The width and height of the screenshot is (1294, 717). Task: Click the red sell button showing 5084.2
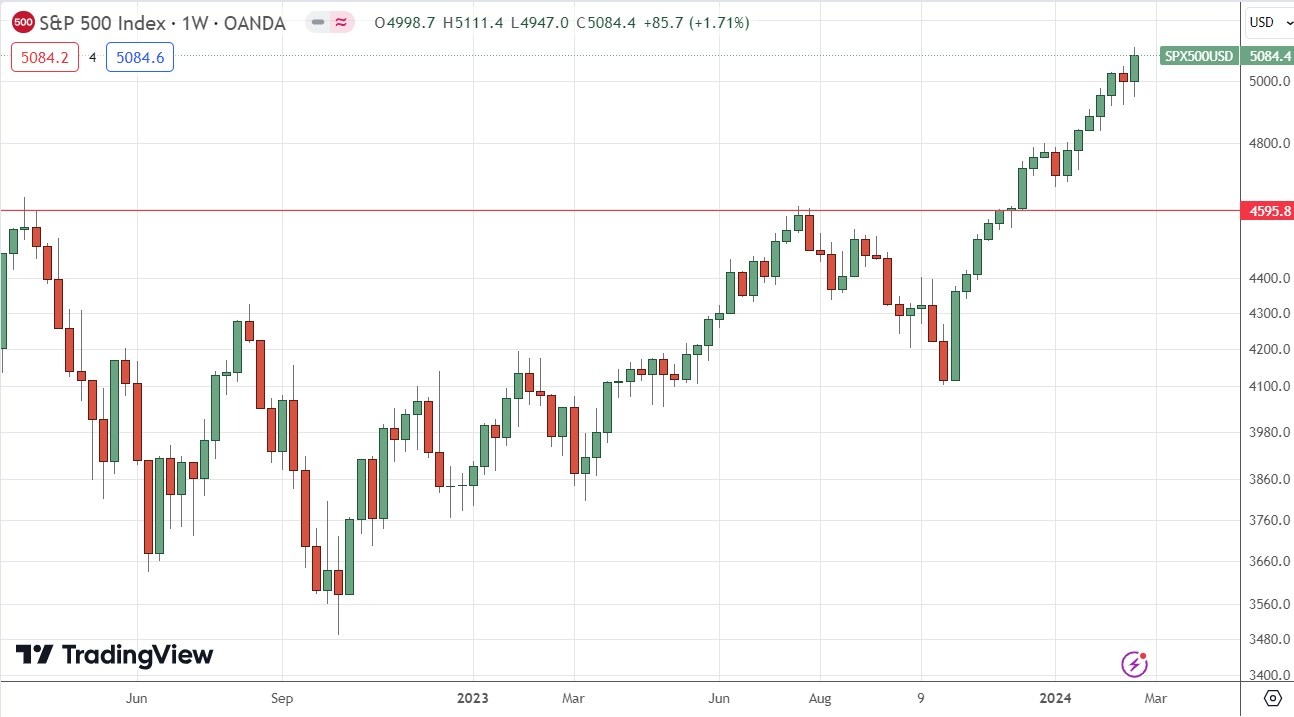[x=44, y=57]
